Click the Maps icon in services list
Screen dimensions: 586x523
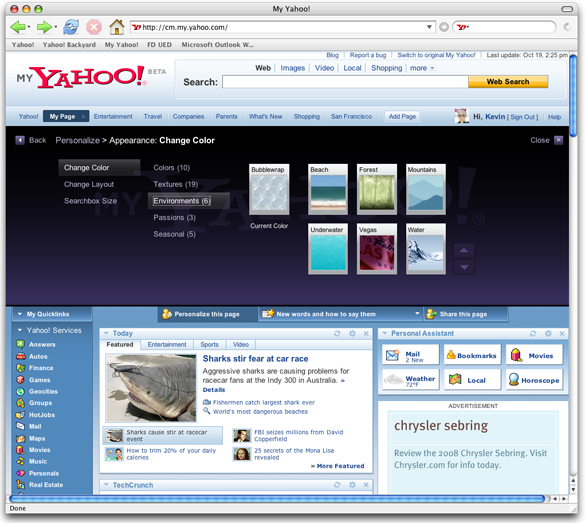coord(21,439)
